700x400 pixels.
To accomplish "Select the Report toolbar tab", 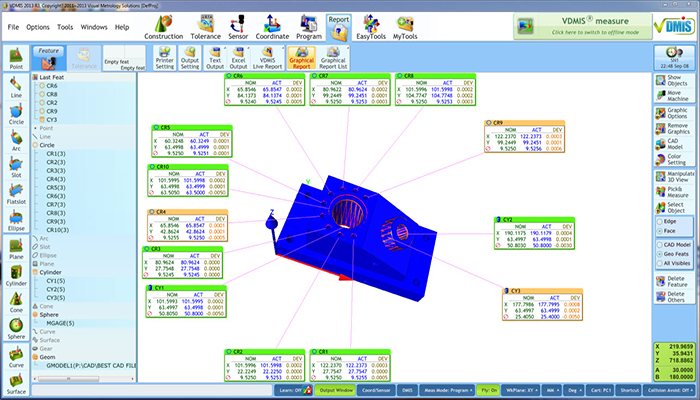I will tap(339, 28).
